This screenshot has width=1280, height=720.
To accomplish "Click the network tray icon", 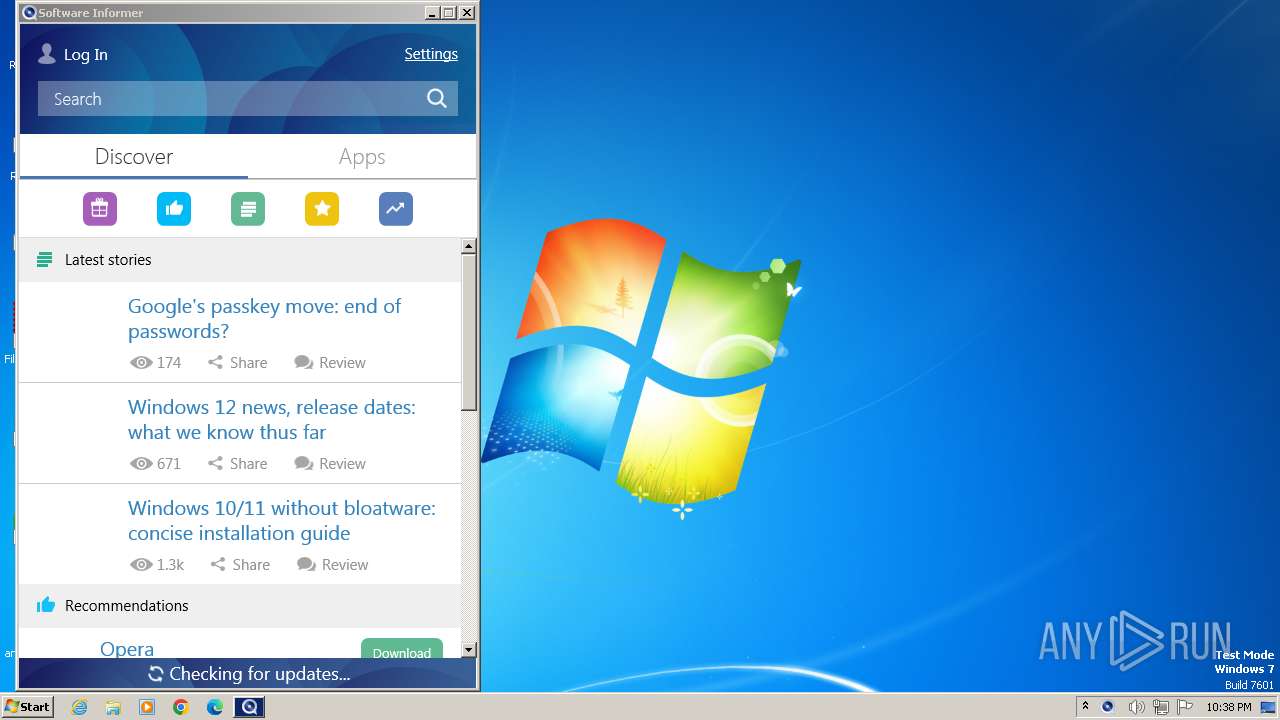I will (1161, 707).
